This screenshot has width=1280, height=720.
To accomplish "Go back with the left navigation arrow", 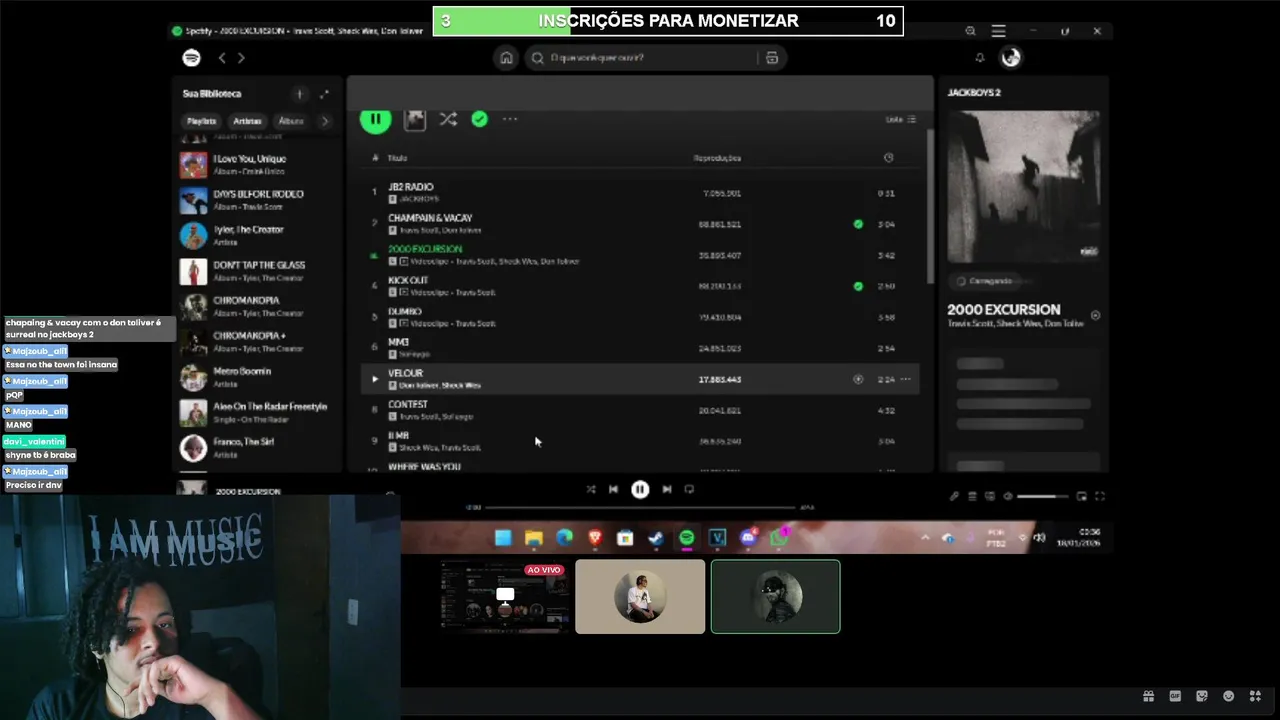I will (222, 58).
